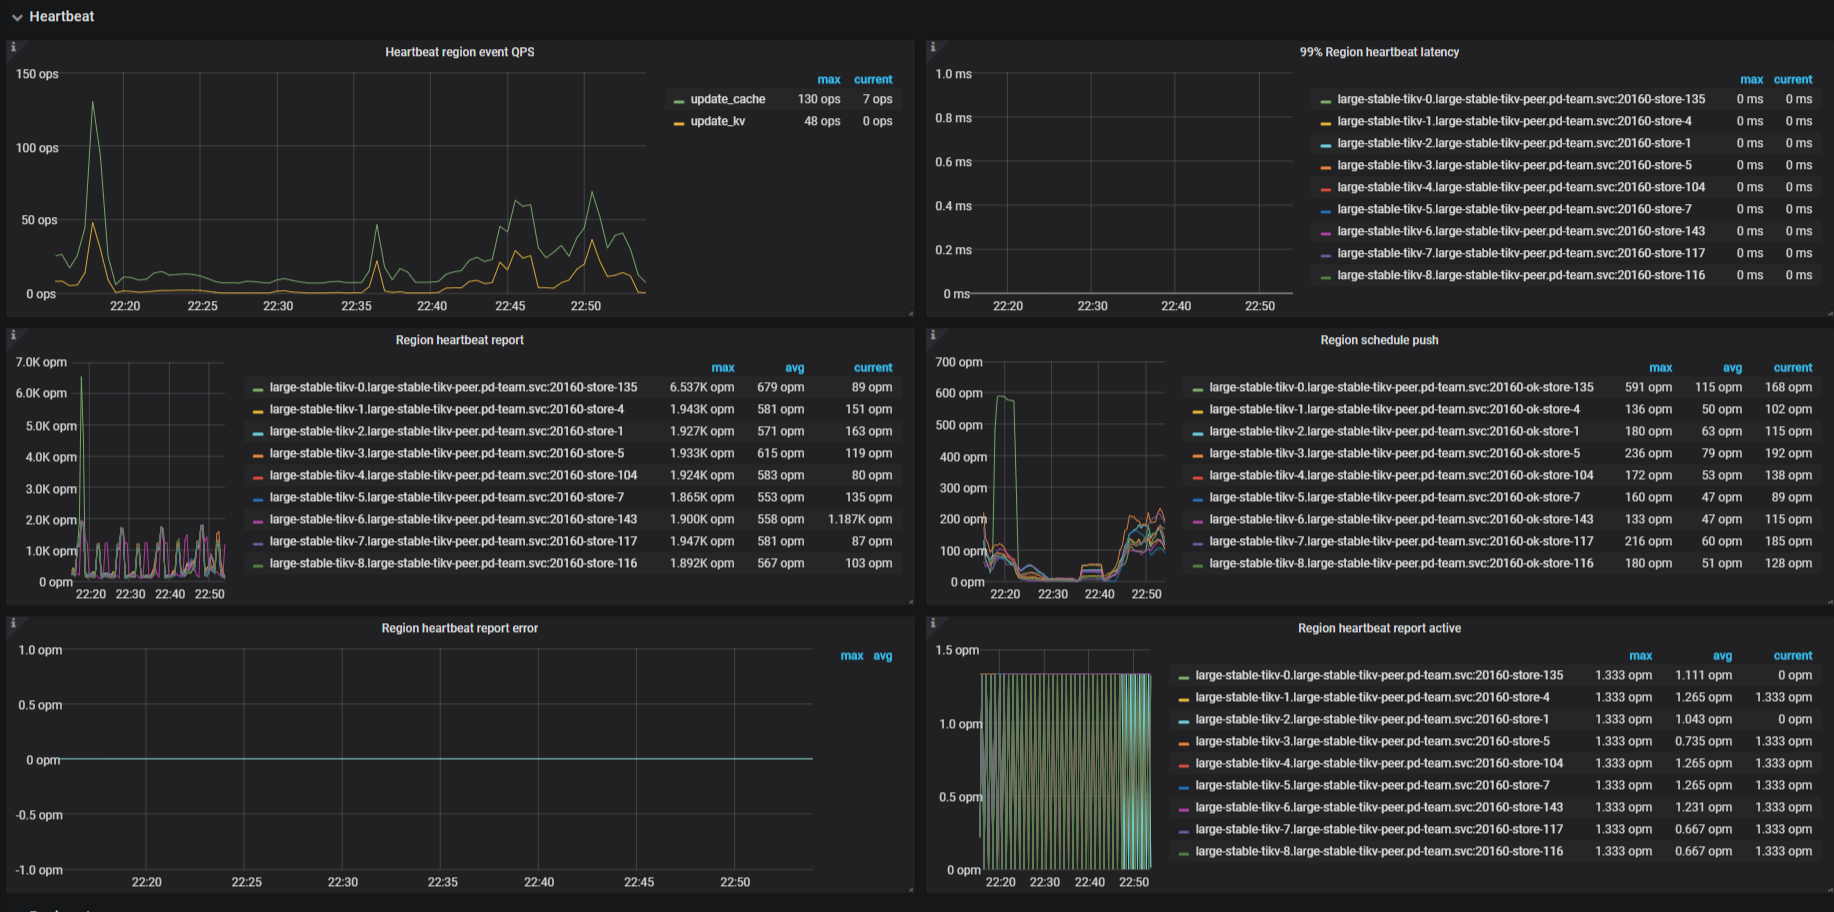Toggle the update_cache series in the legend
Screen dimensions: 1834x912
coord(727,99)
